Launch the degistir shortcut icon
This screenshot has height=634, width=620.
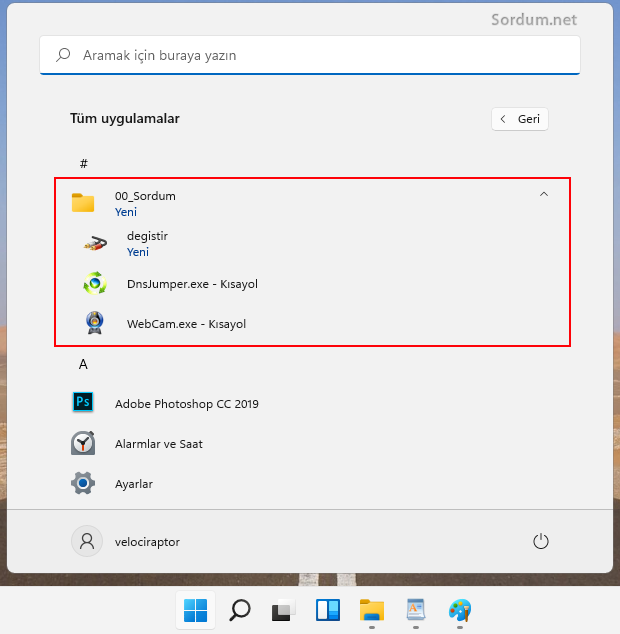click(x=95, y=243)
